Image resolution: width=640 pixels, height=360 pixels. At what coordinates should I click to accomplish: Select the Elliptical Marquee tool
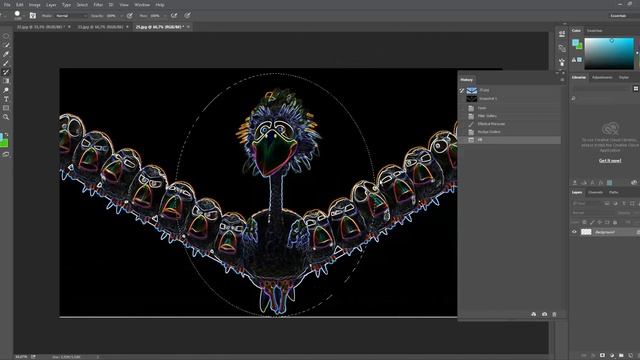pyautogui.click(x=6, y=36)
